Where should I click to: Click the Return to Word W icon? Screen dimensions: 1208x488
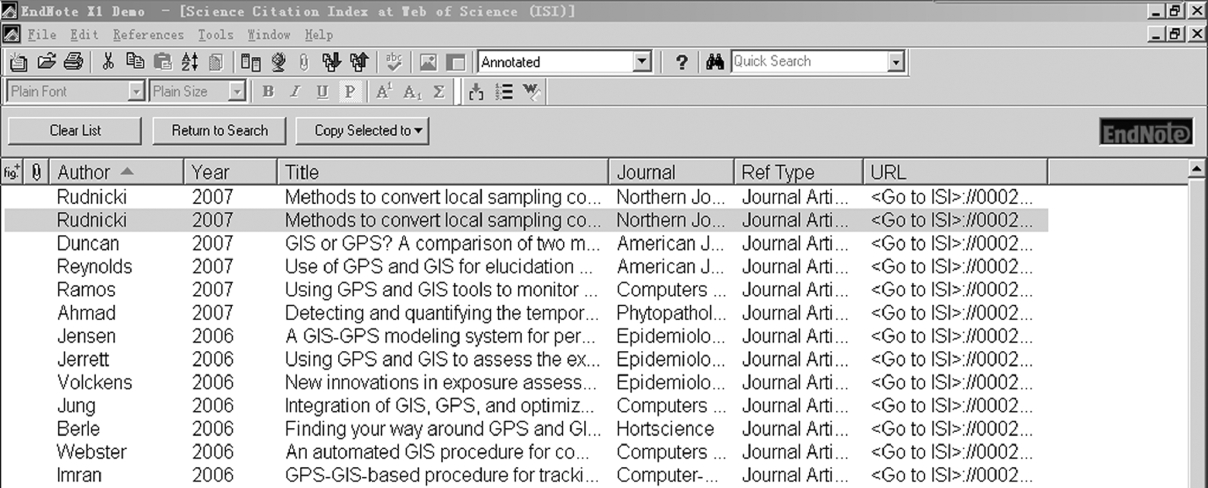pos(532,92)
